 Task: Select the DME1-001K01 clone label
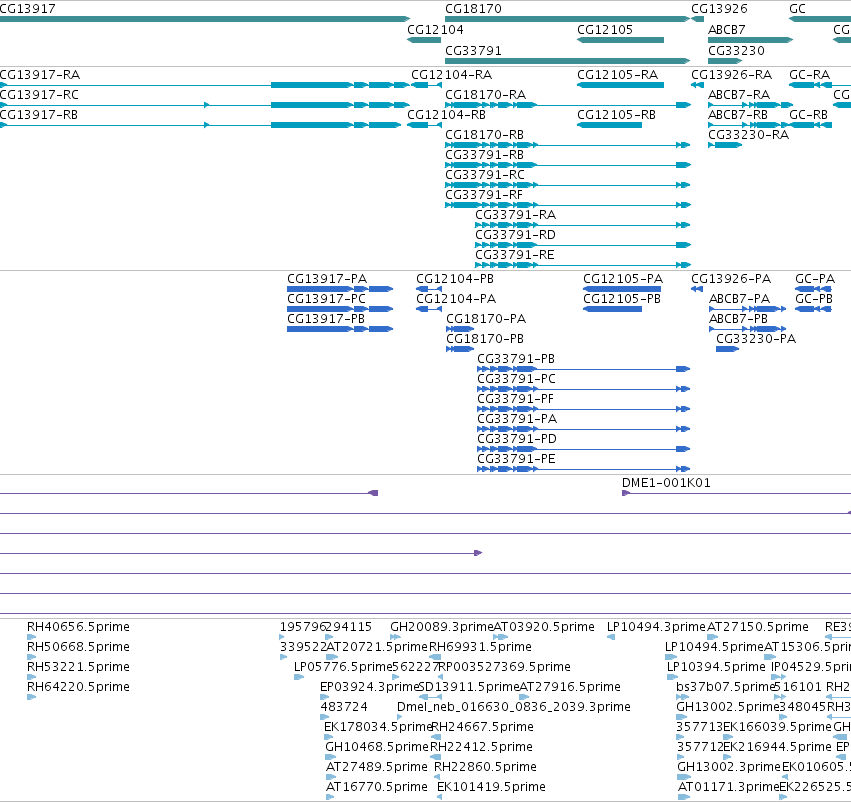tap(666, 482)
